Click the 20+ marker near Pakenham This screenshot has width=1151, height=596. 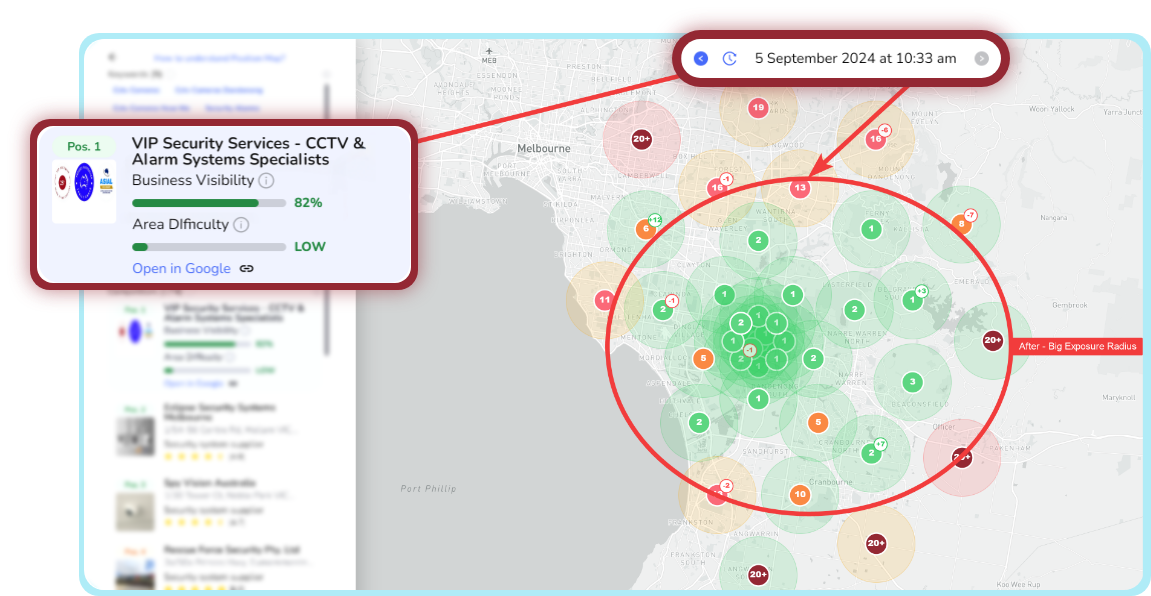(x=961, y=457)
